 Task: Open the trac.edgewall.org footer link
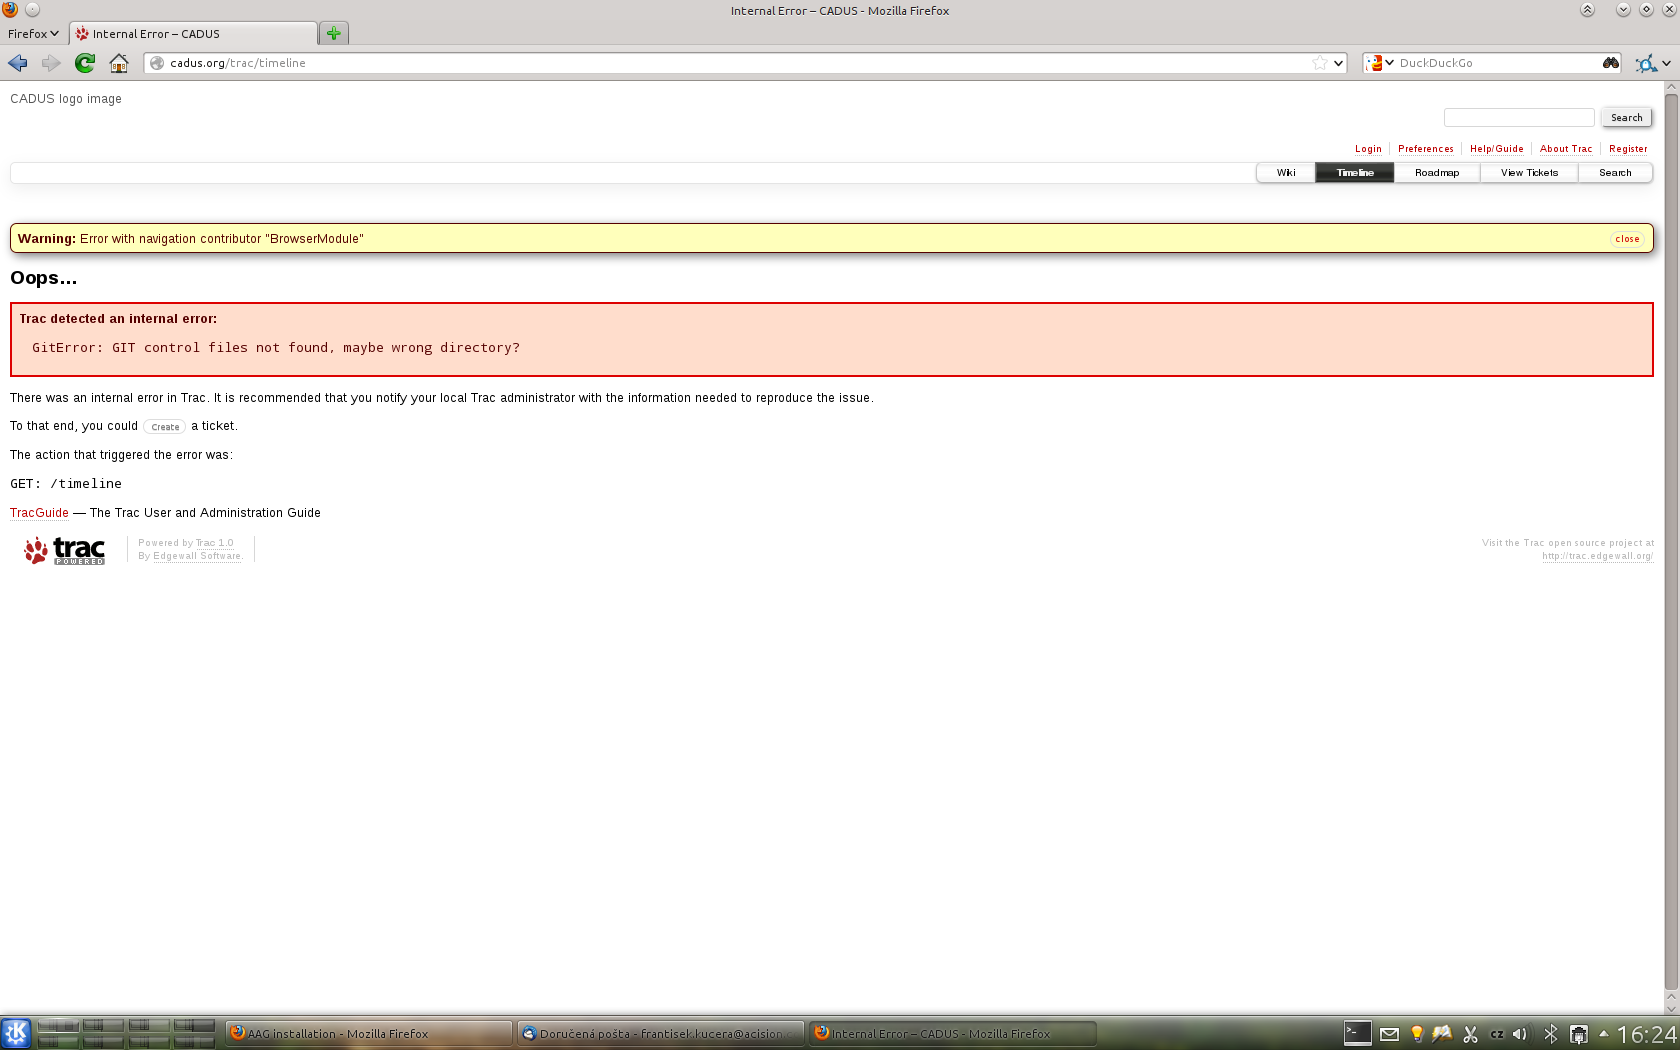[1597, 556]
